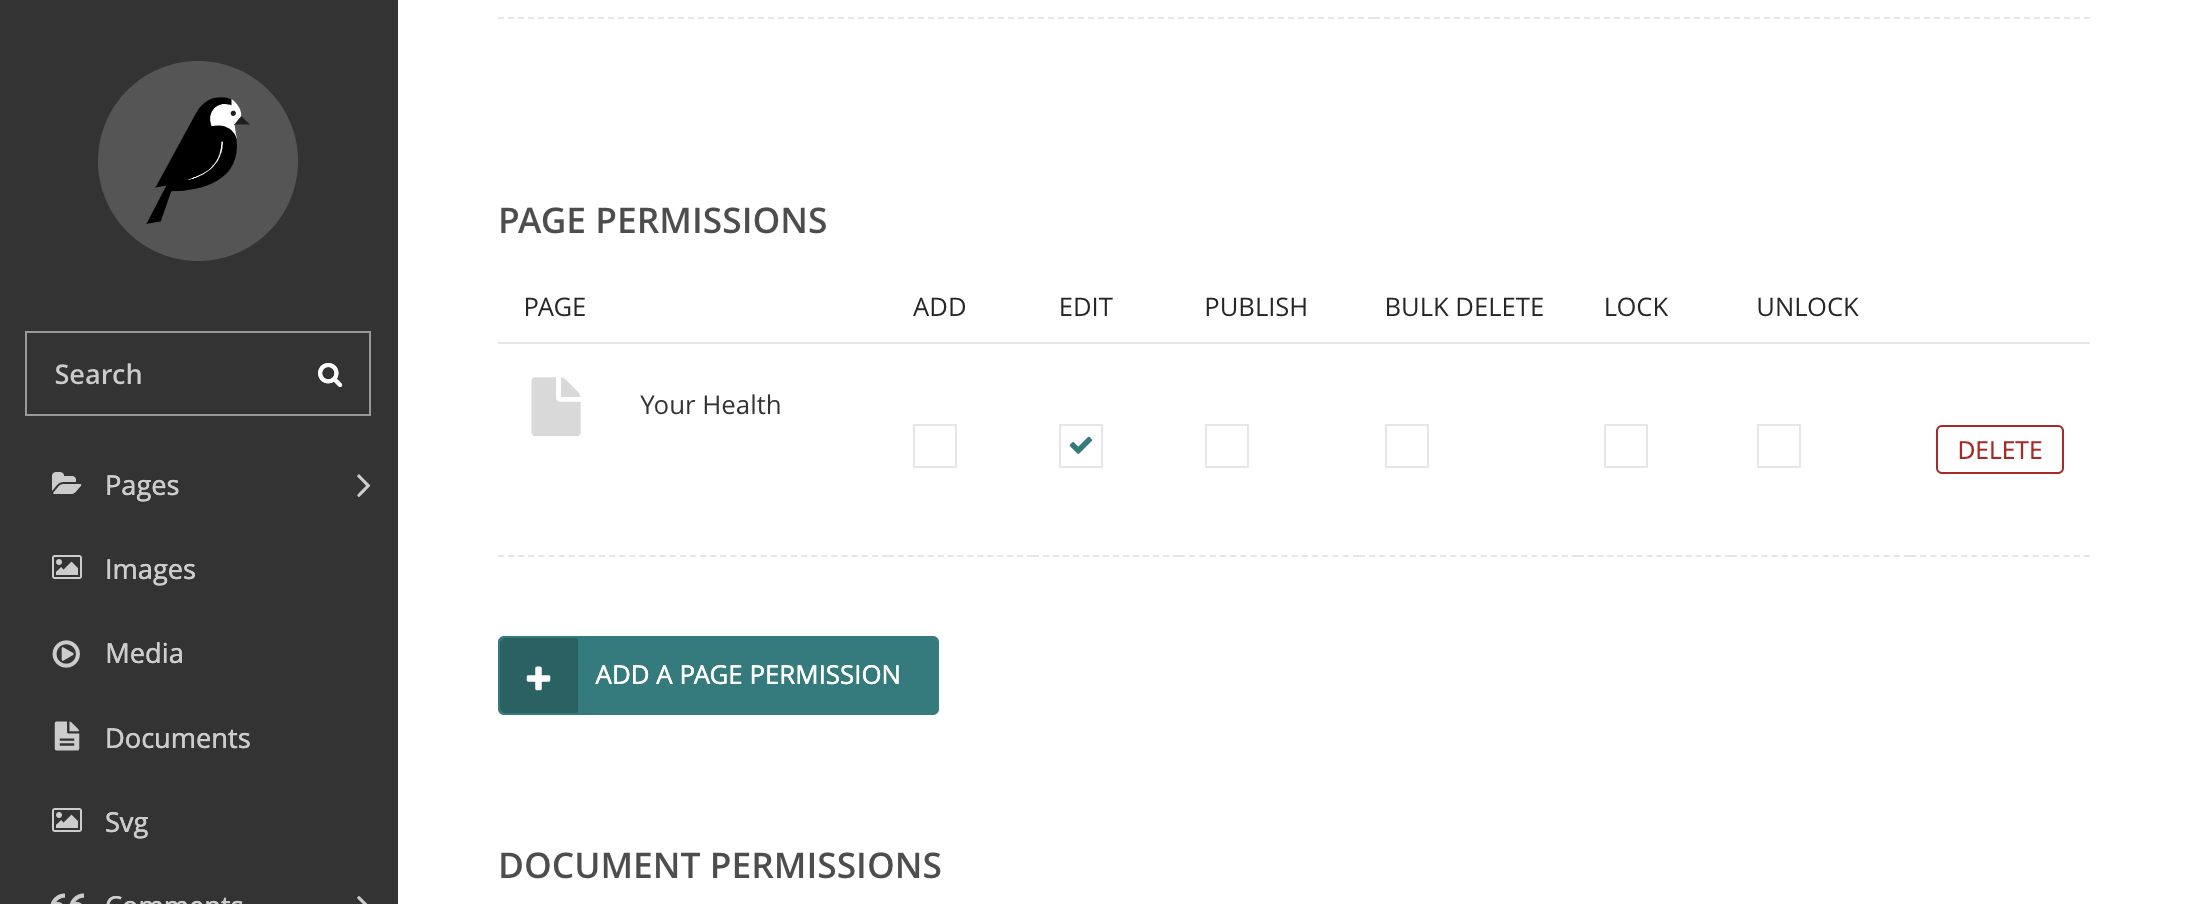Click the search magnifier icon
This screenshot has width=2186, height=904.
click(330, 375)
